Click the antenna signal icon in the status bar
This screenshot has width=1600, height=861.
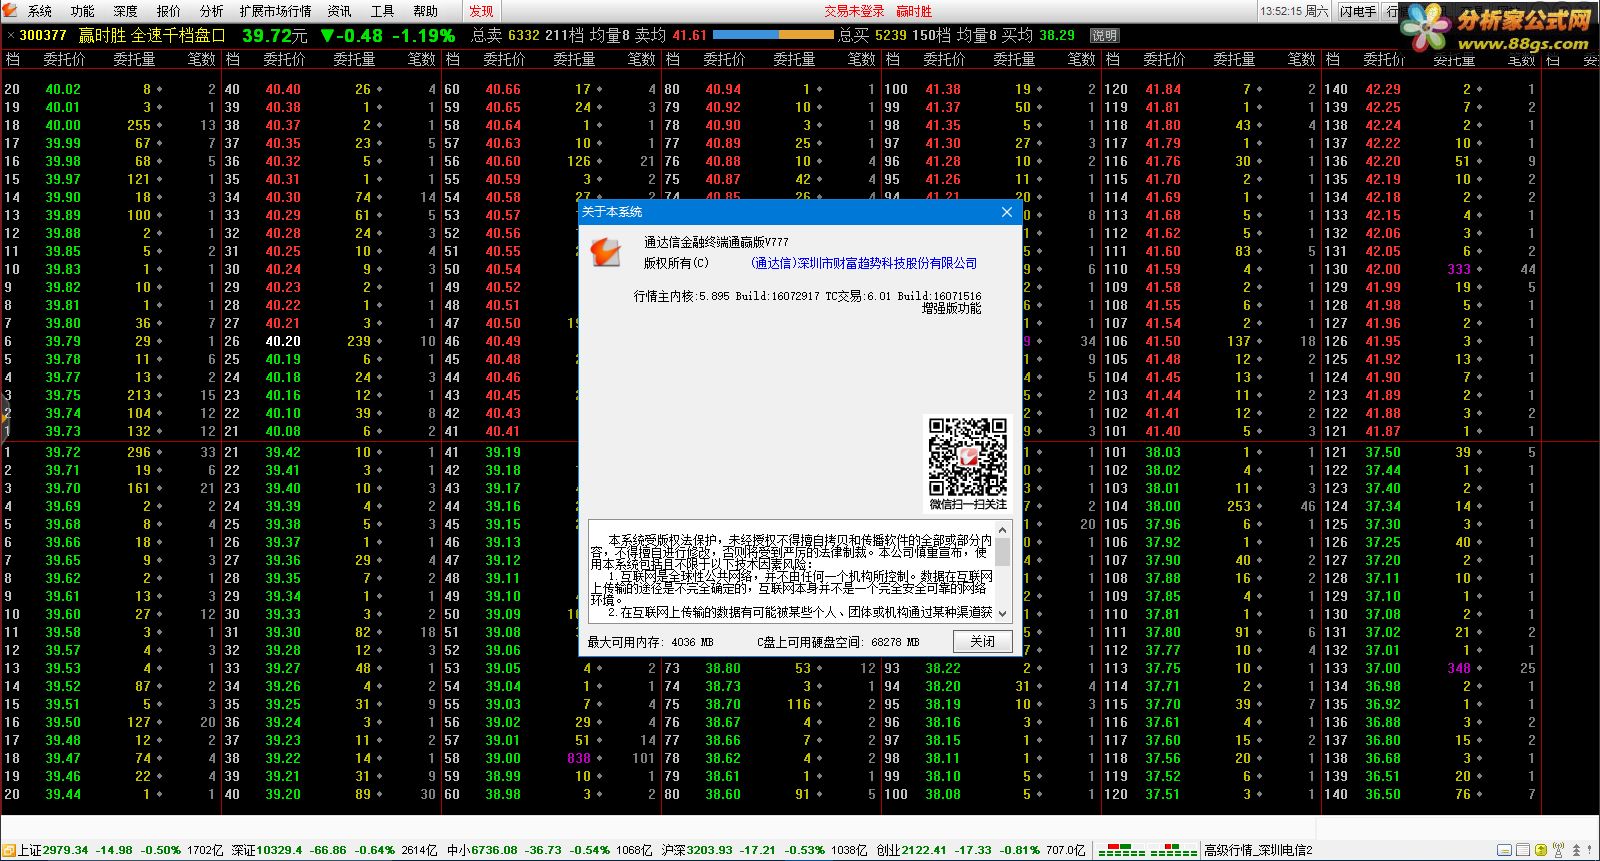(1559, 850)
